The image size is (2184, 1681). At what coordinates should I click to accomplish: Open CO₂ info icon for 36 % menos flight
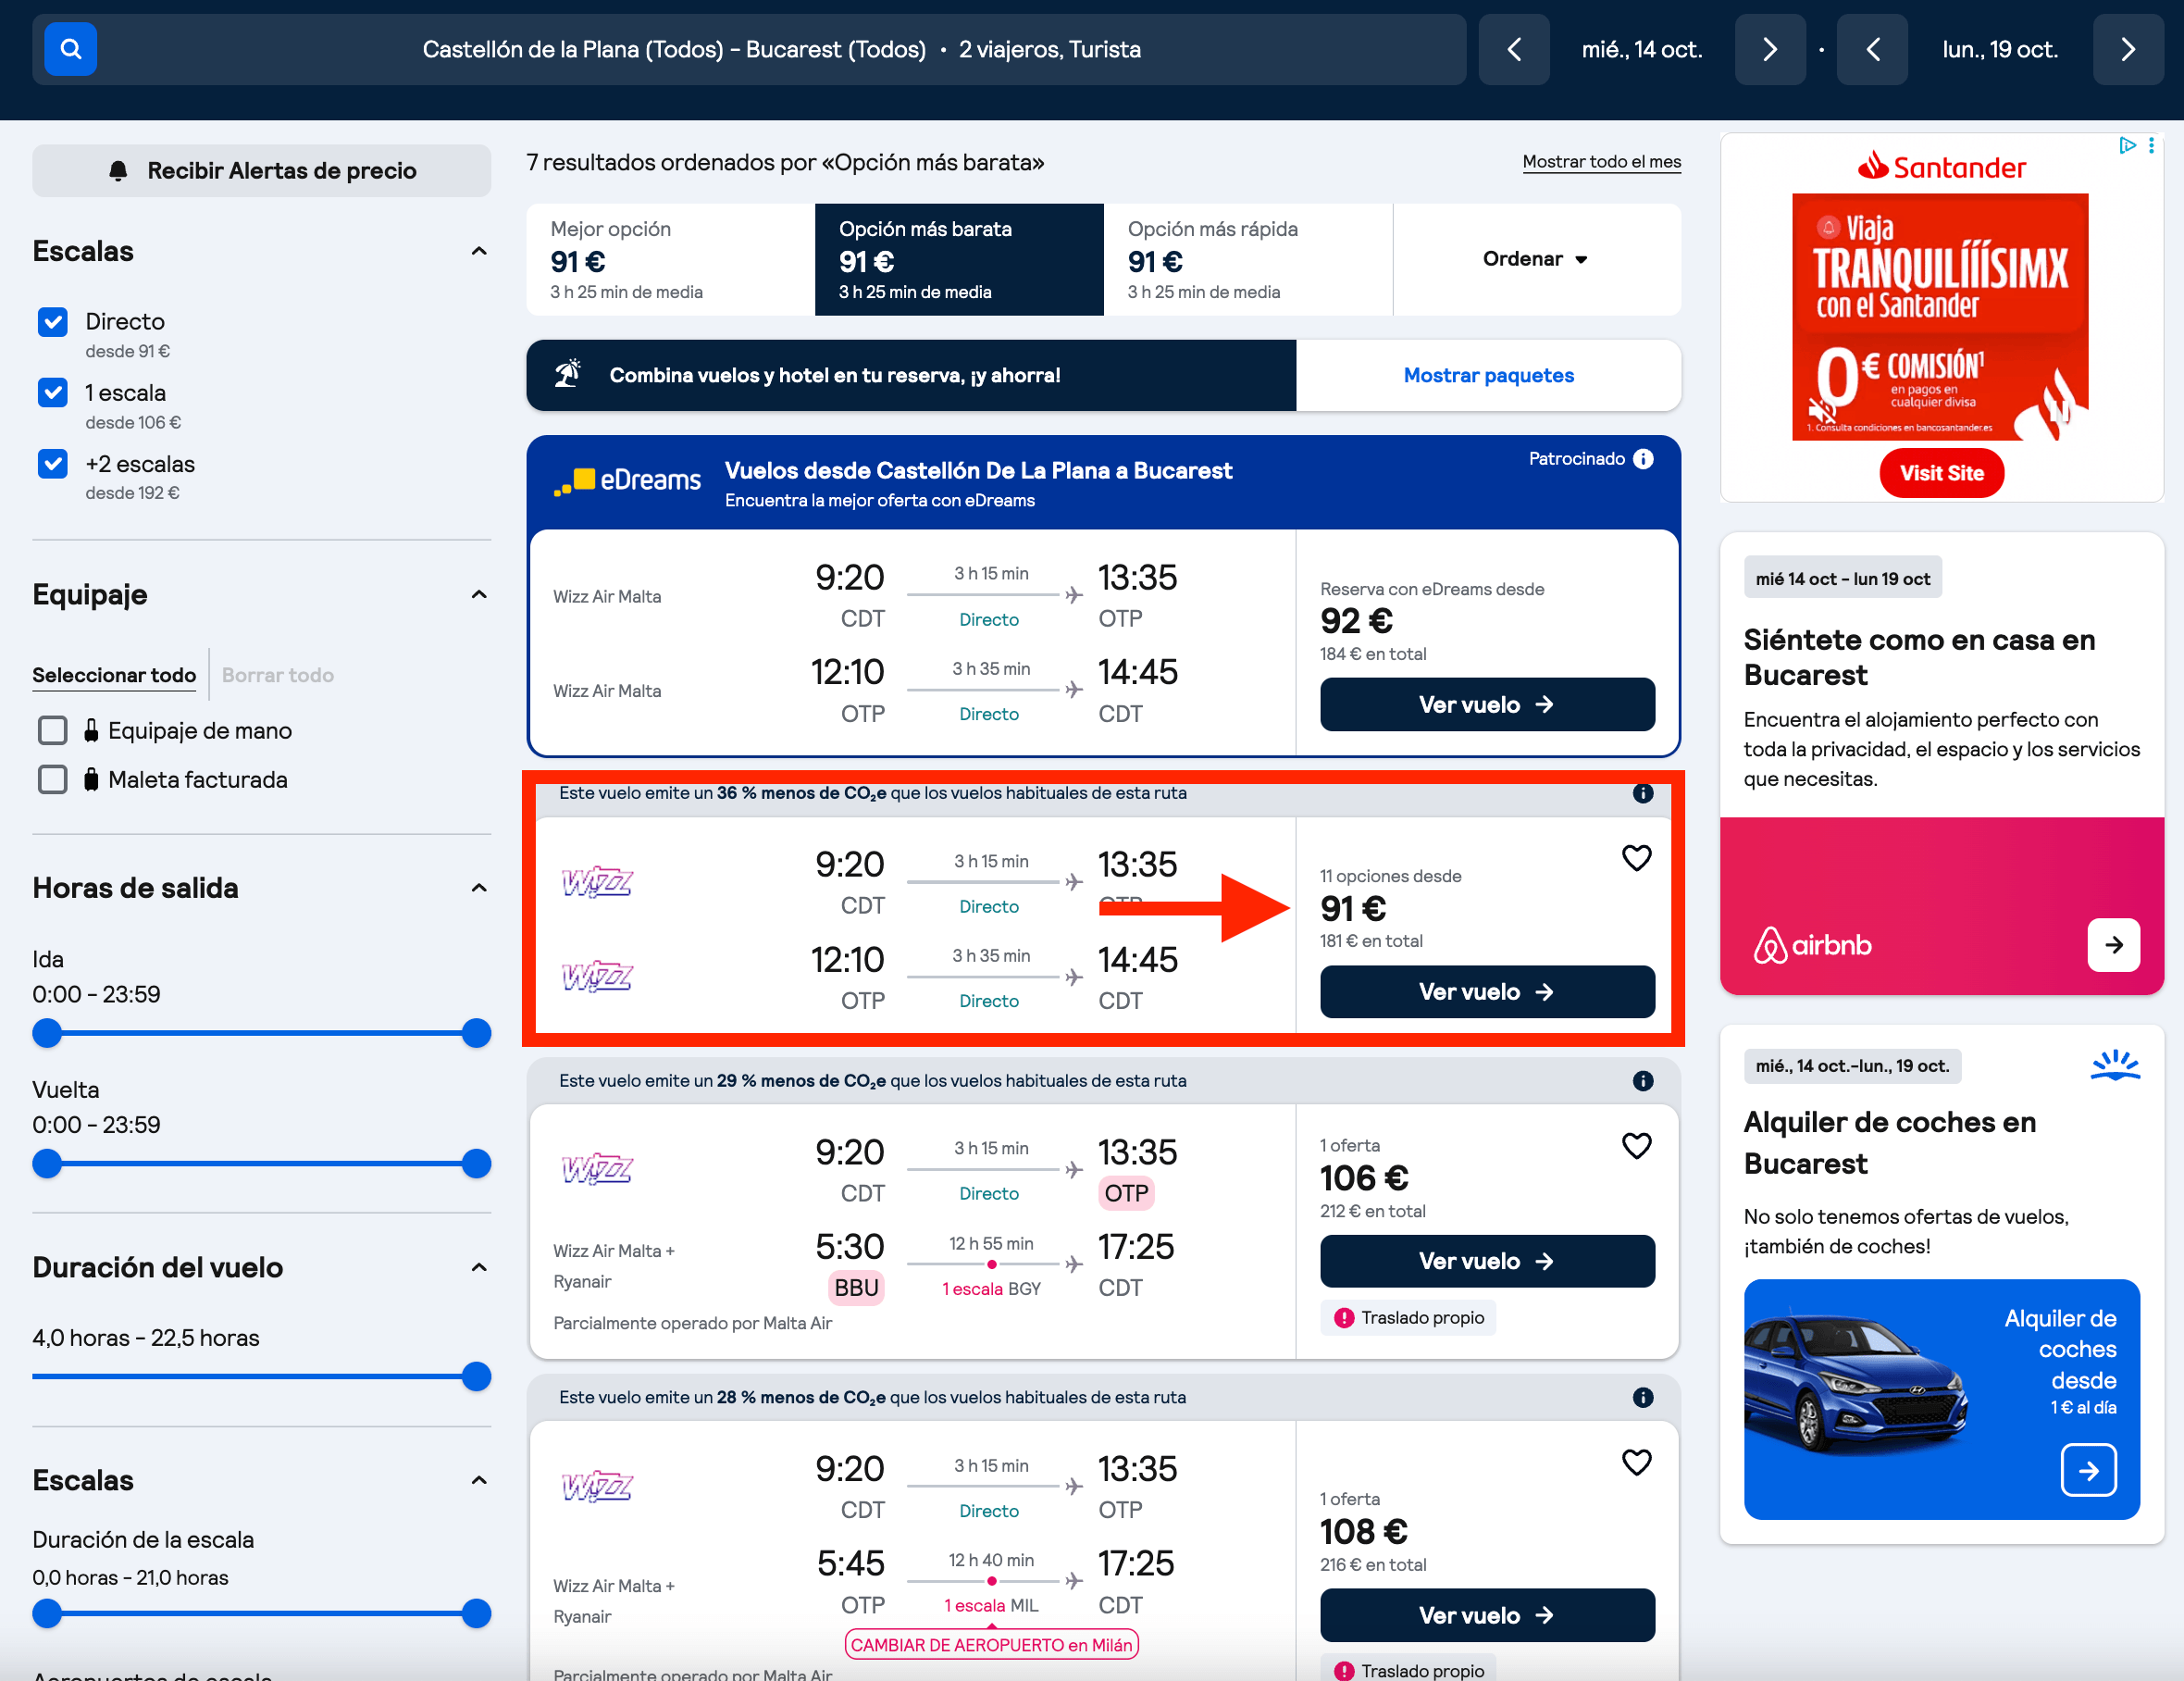click(1643, 793)
